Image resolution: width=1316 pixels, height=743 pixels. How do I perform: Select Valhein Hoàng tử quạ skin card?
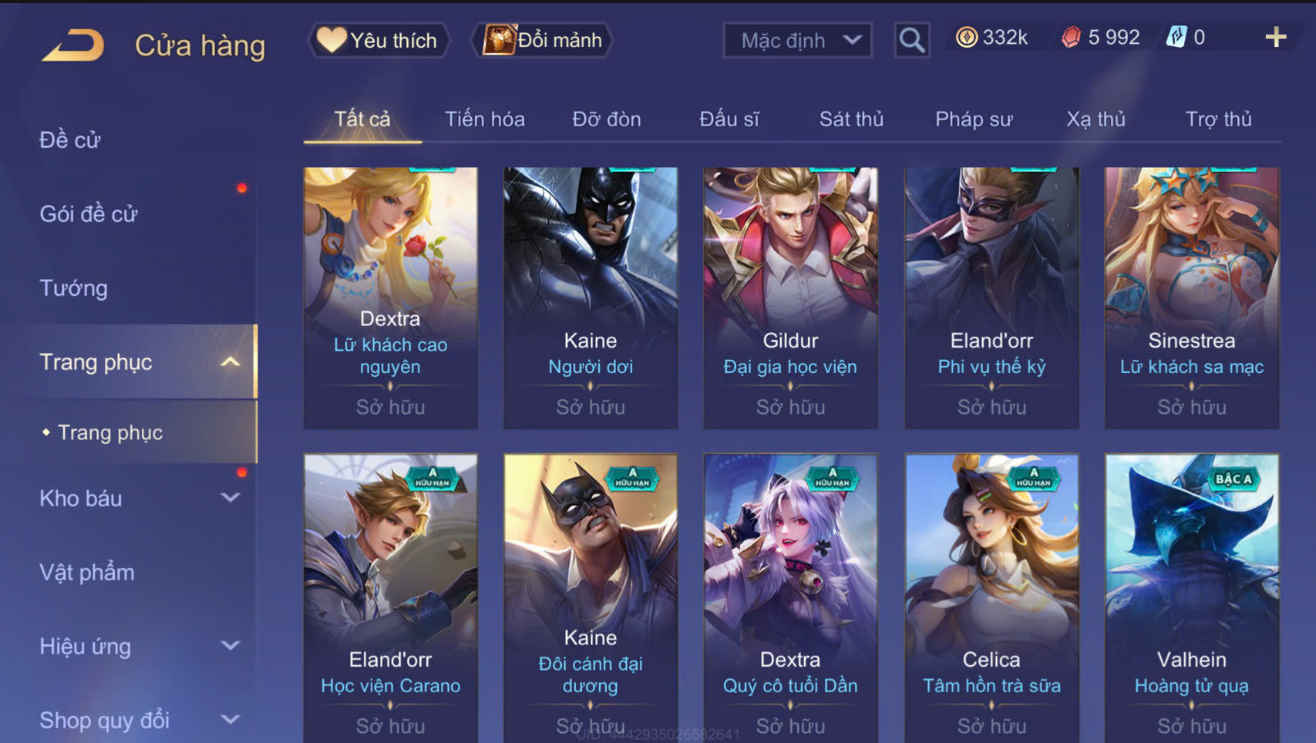coord(1191,597)
